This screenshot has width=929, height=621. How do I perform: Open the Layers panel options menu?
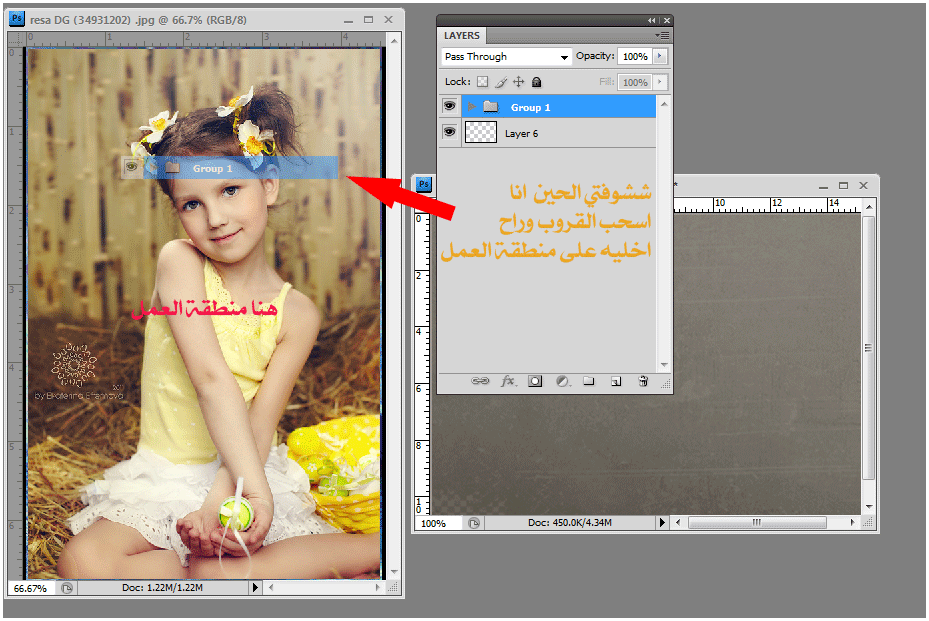pyautogui.click(x=661, y=35)
